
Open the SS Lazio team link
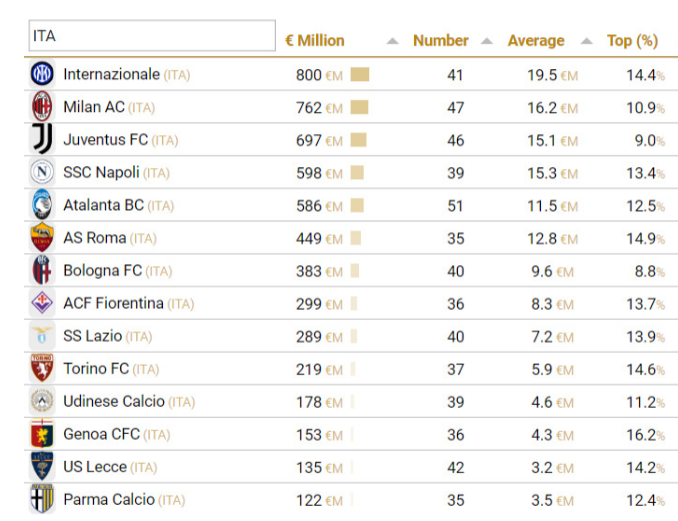[x=92, y=336]
